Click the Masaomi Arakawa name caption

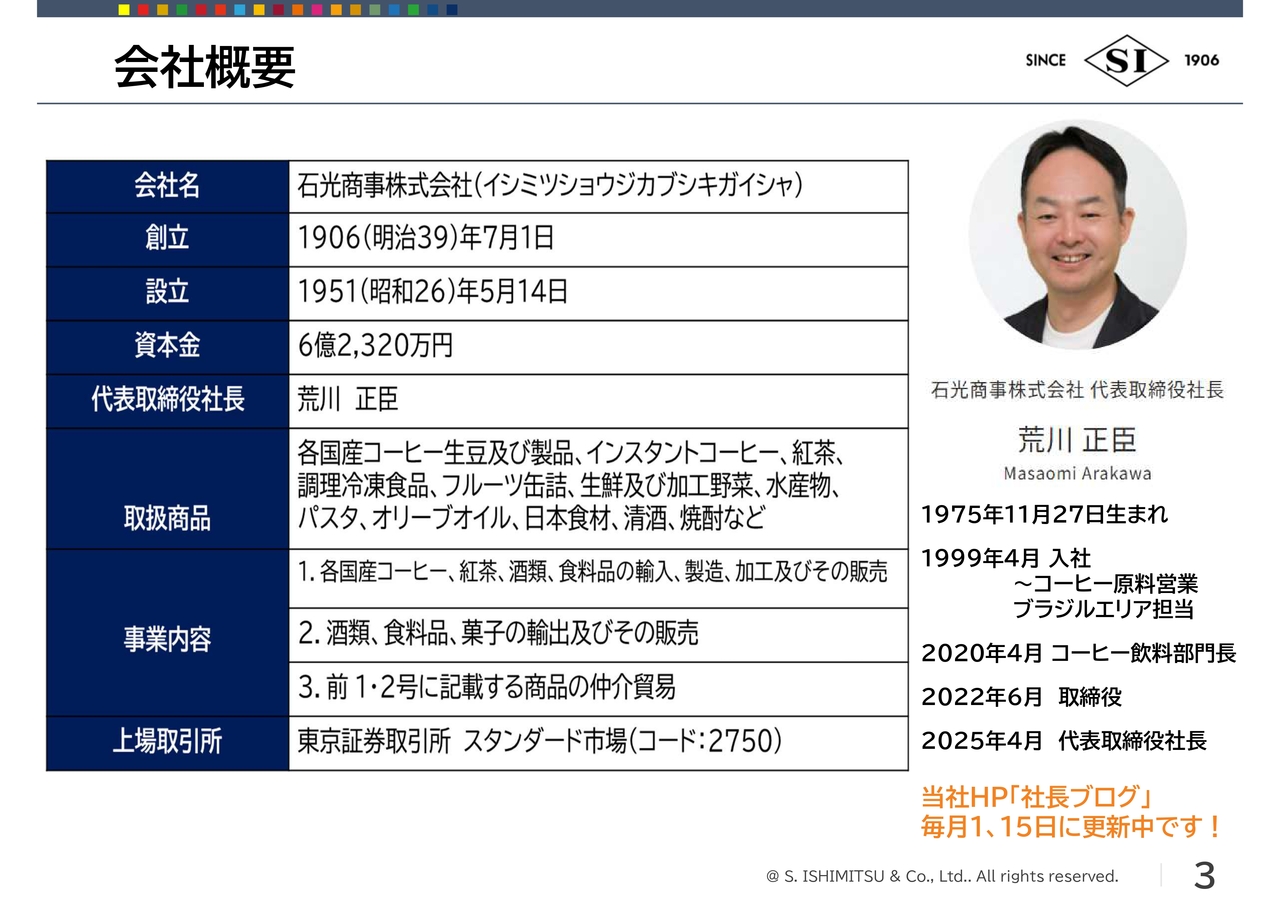1077,474
